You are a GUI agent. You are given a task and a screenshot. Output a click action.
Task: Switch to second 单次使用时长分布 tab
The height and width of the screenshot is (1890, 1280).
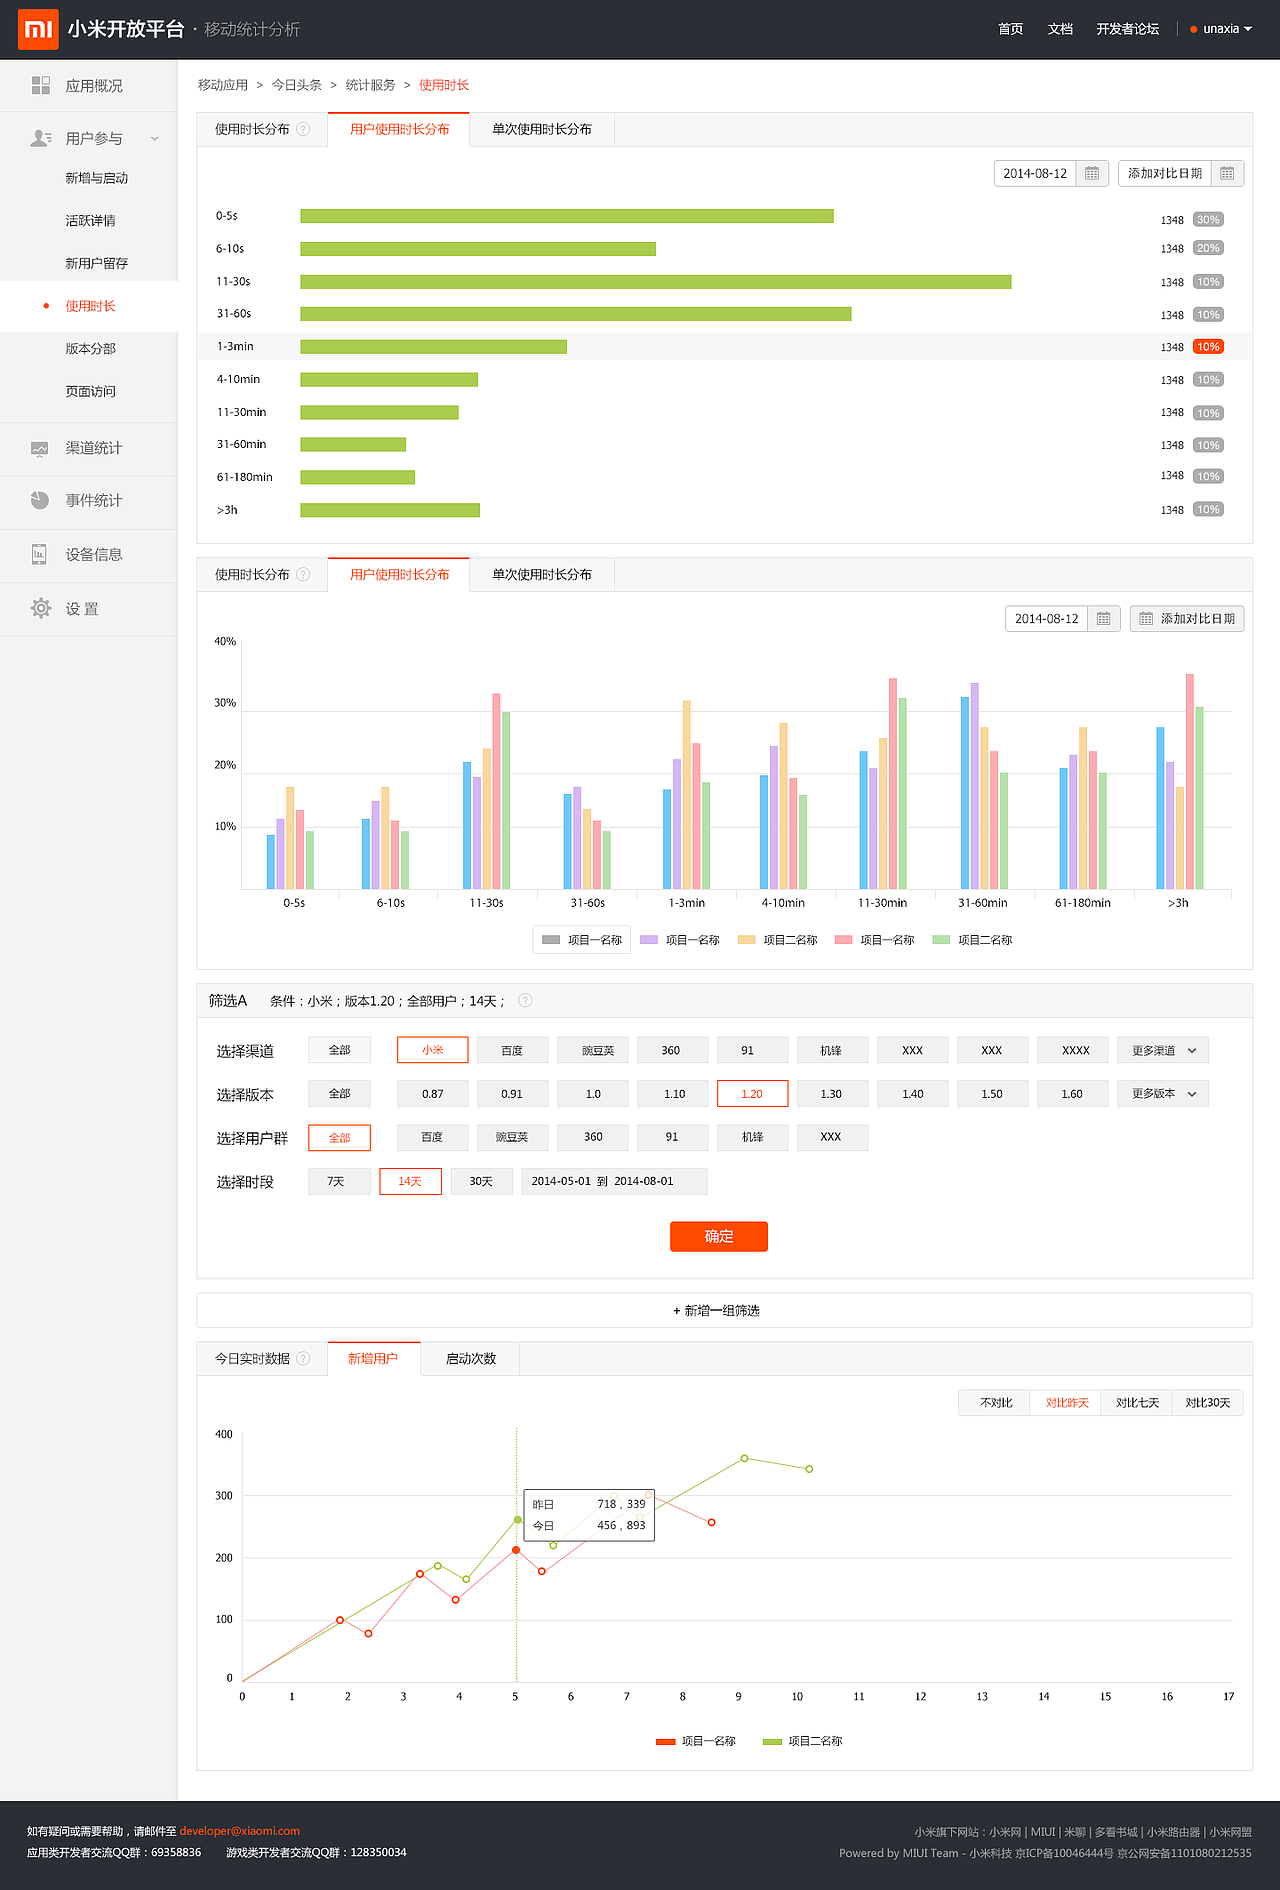tap(542, 574)
